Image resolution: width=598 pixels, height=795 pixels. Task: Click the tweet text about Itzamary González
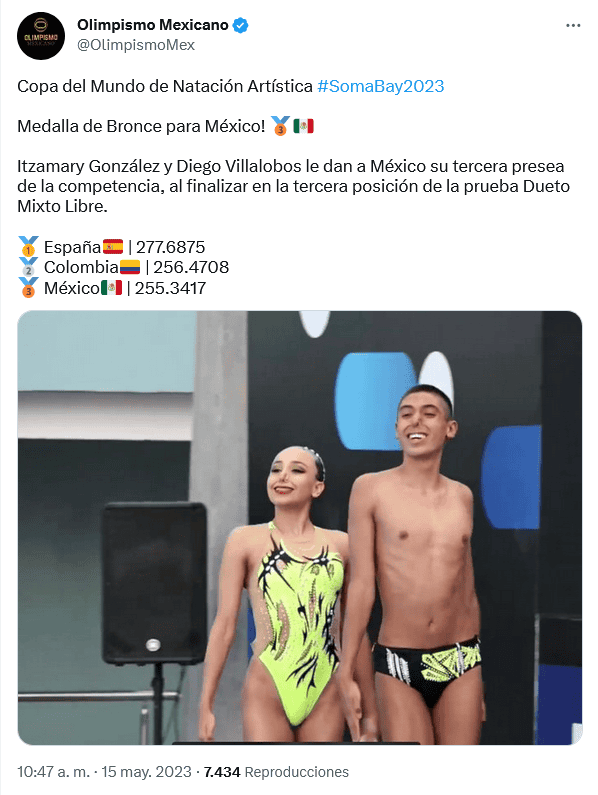293,186
